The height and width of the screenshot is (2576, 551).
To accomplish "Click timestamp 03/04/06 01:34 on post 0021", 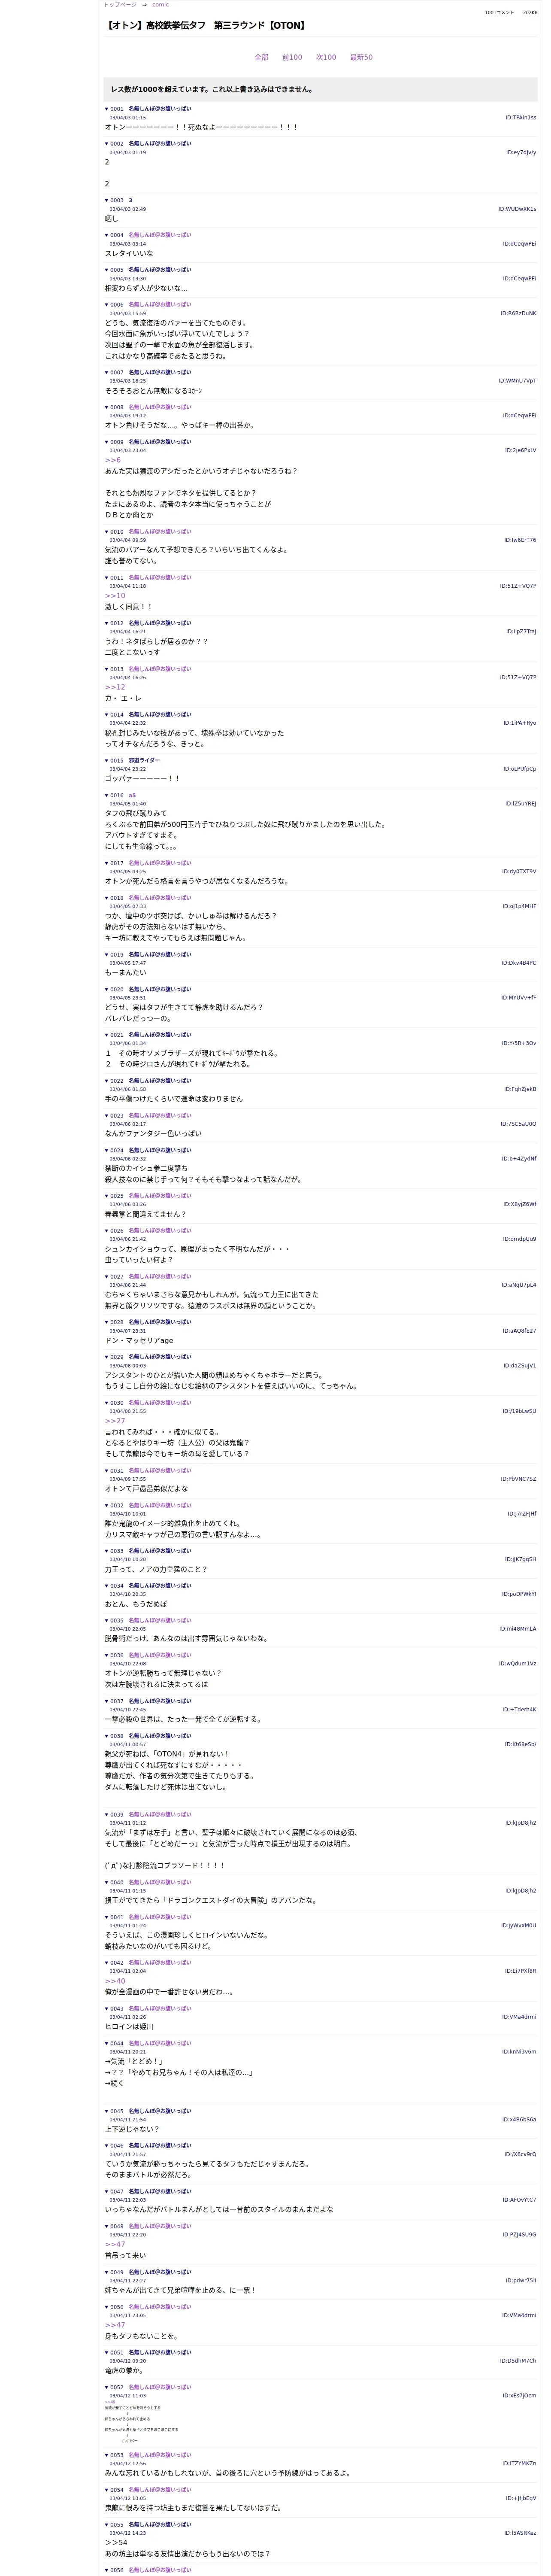I will (127, 1044).
